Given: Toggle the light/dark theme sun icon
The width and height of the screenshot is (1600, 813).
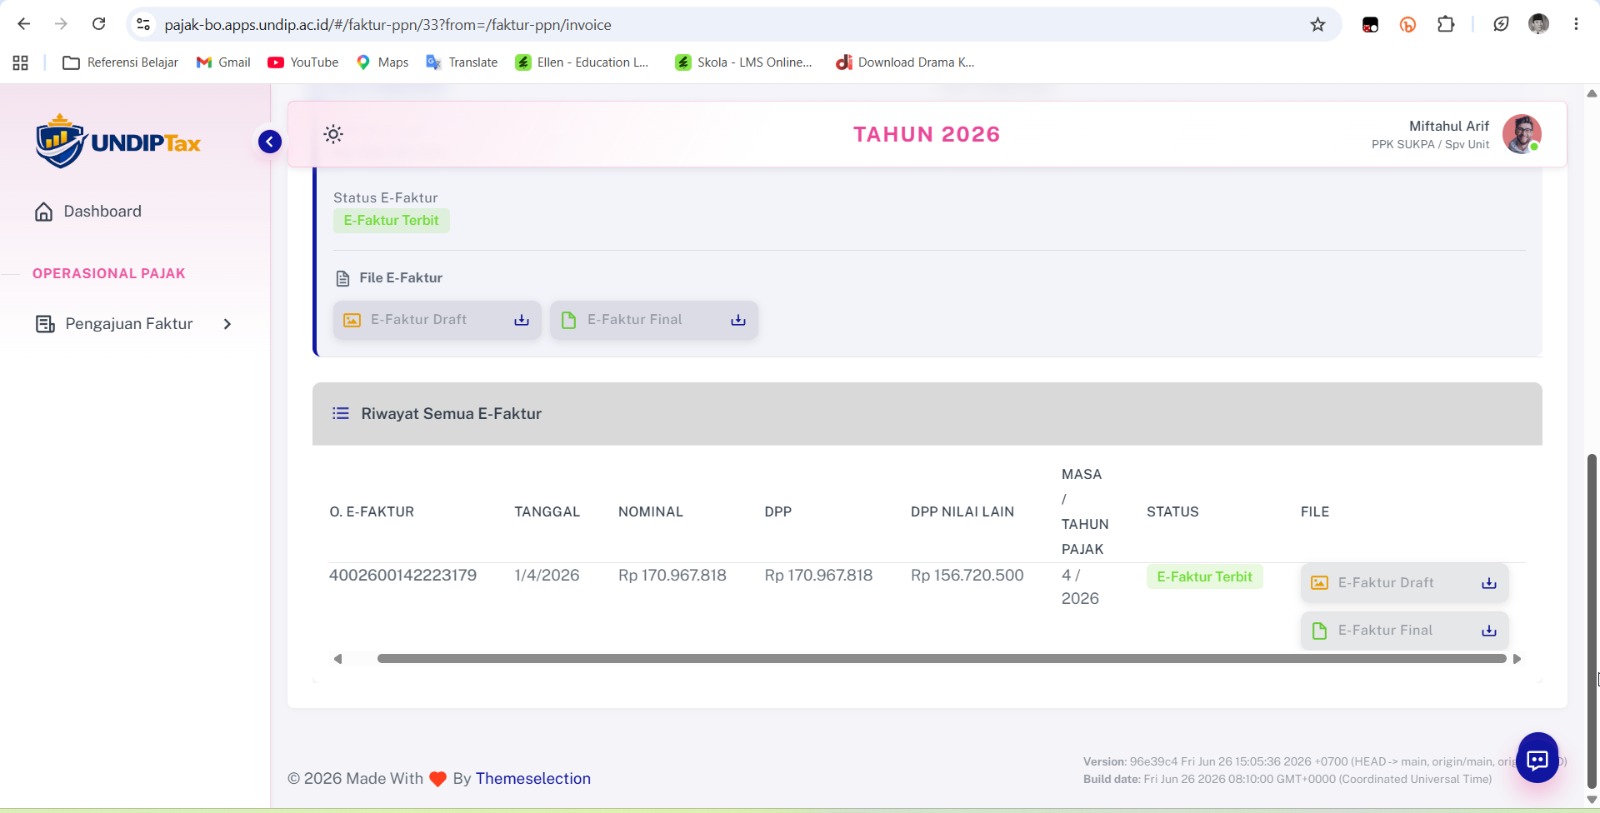Looking at the screenshot, I should point(333,134).
